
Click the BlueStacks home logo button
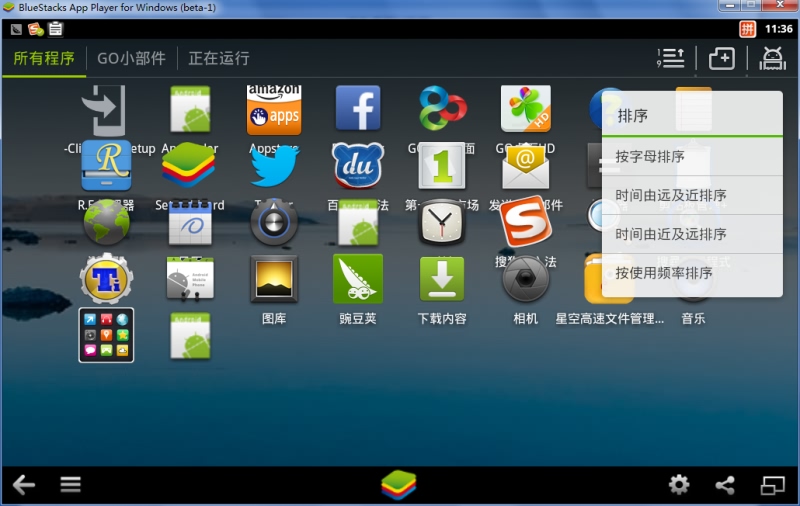pos(398,485)
